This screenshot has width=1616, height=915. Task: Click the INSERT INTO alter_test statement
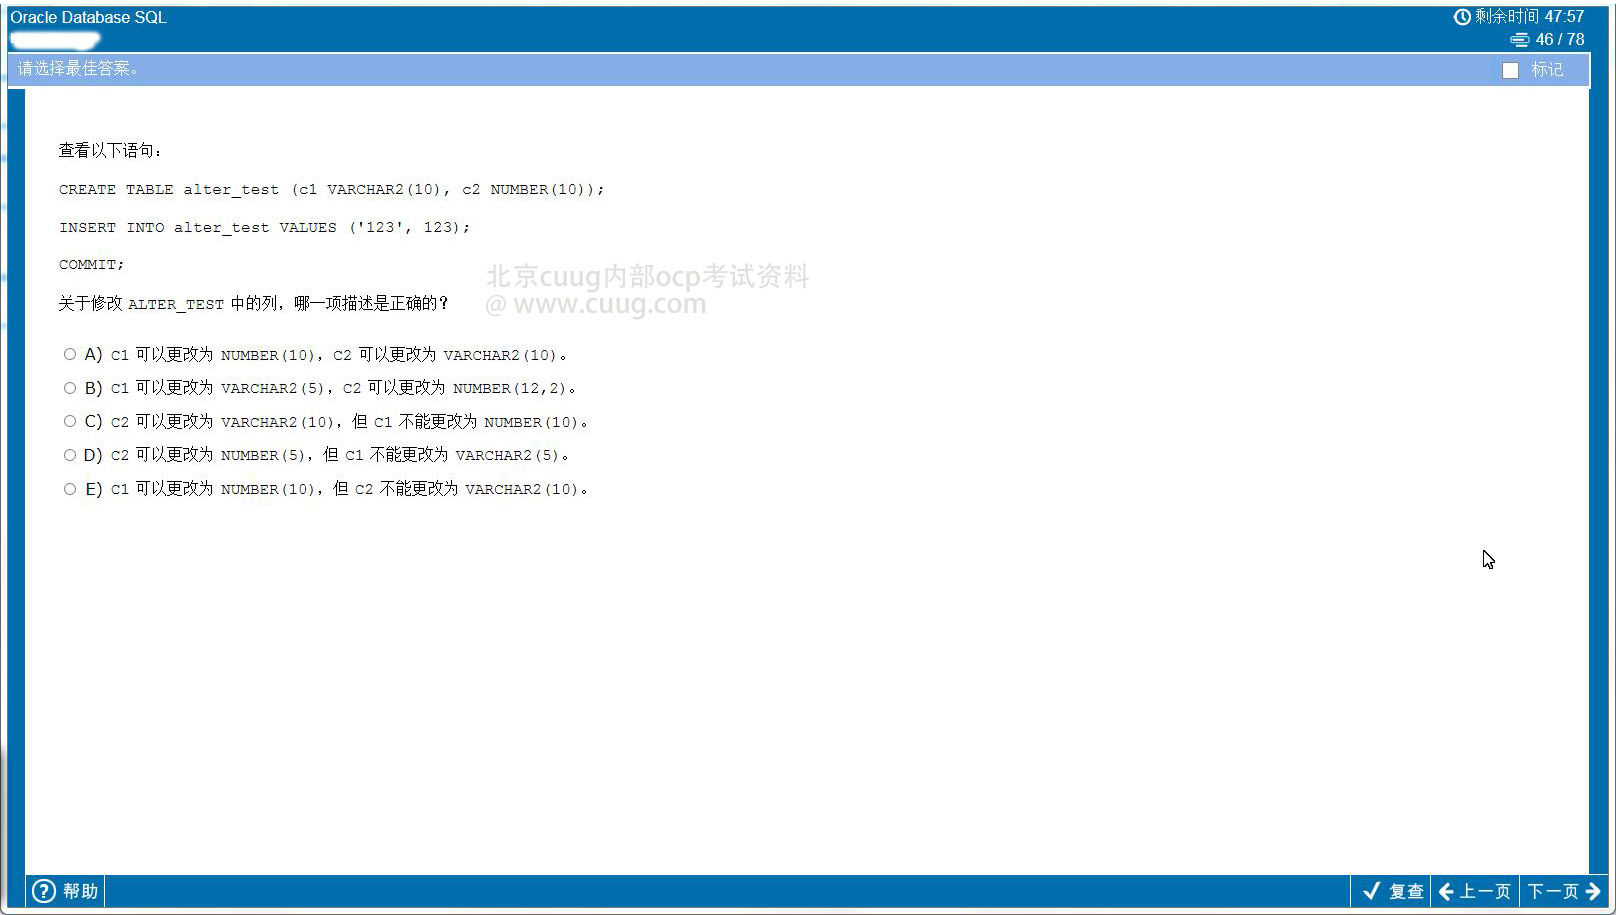264,227
